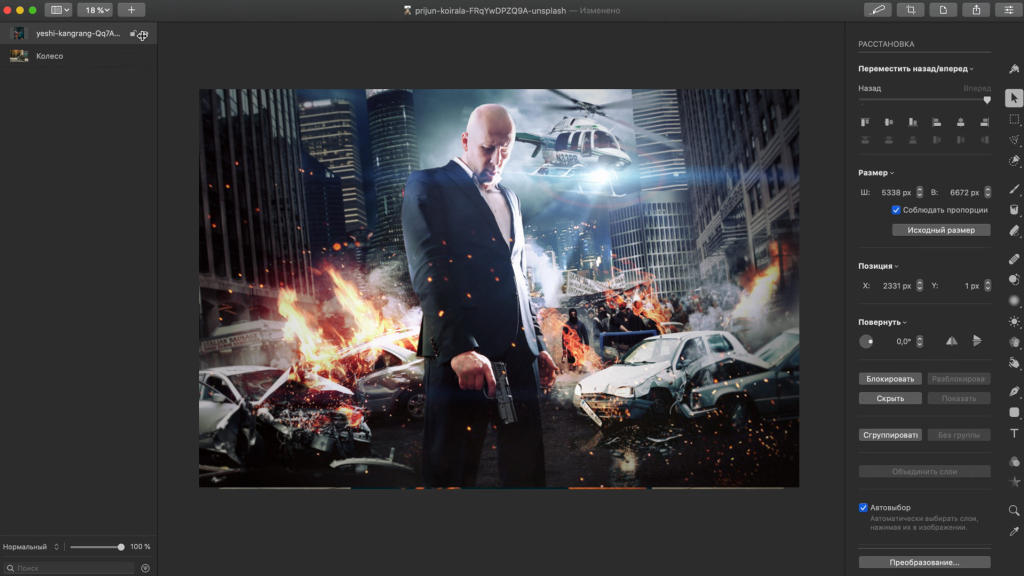Click the layer Поиск search field
Screen dimensions: 1024x576
click(x=70, y=568)
